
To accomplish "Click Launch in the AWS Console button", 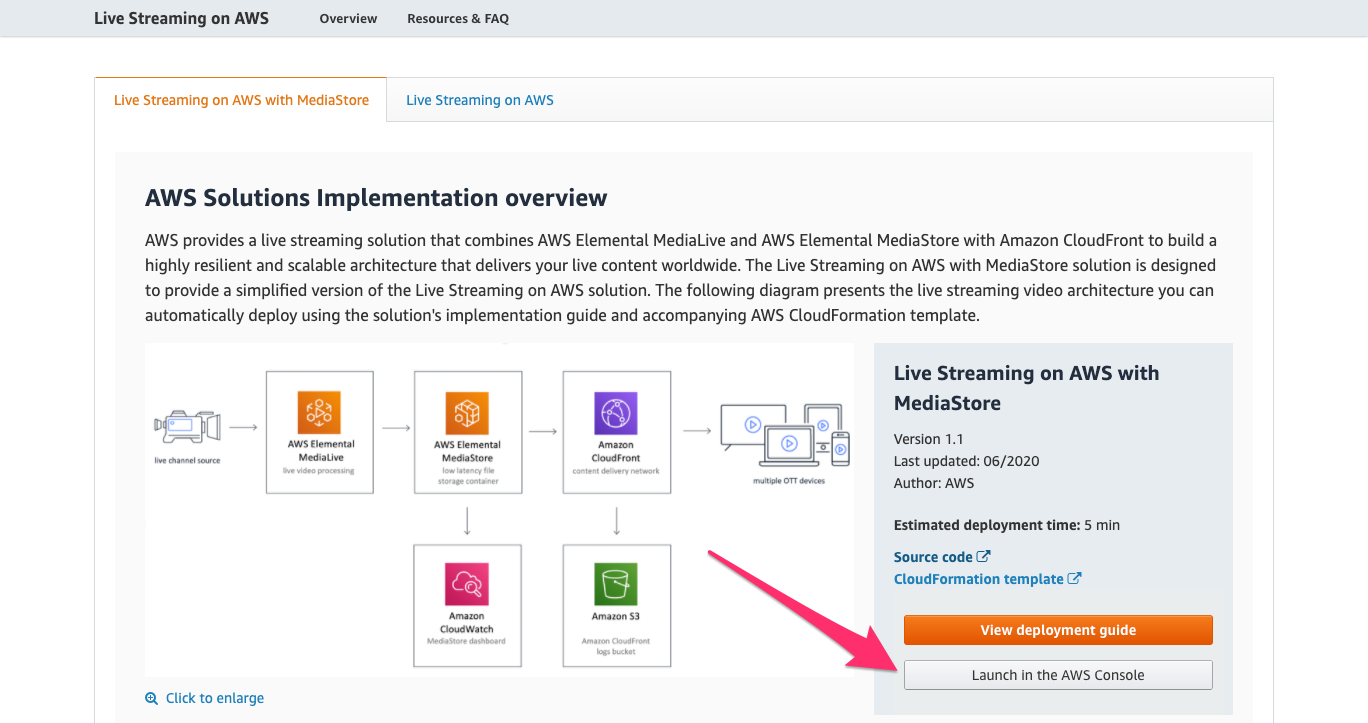I will pos(1058,675).
